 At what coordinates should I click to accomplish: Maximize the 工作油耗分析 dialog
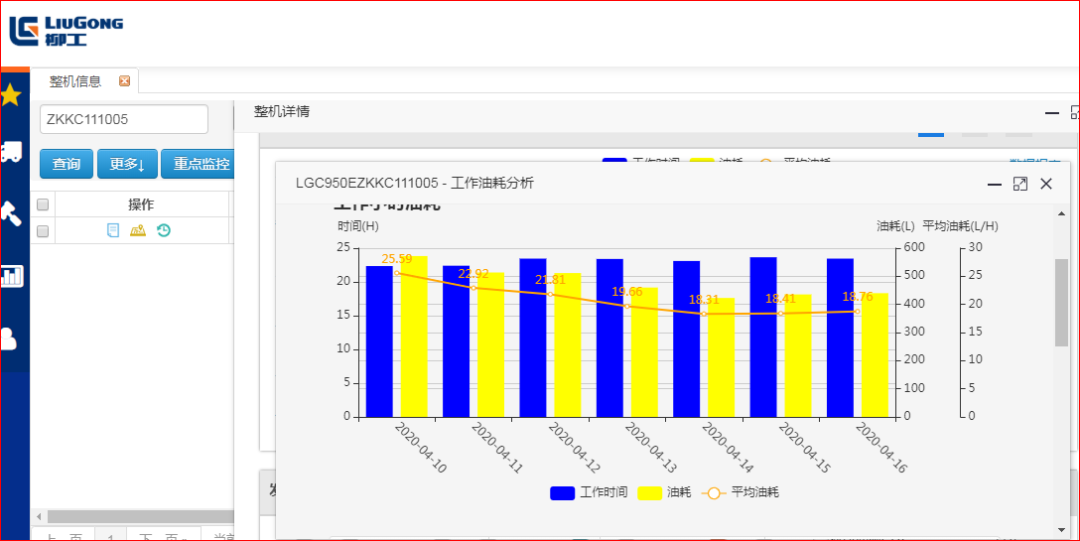tap(1020, 183)
